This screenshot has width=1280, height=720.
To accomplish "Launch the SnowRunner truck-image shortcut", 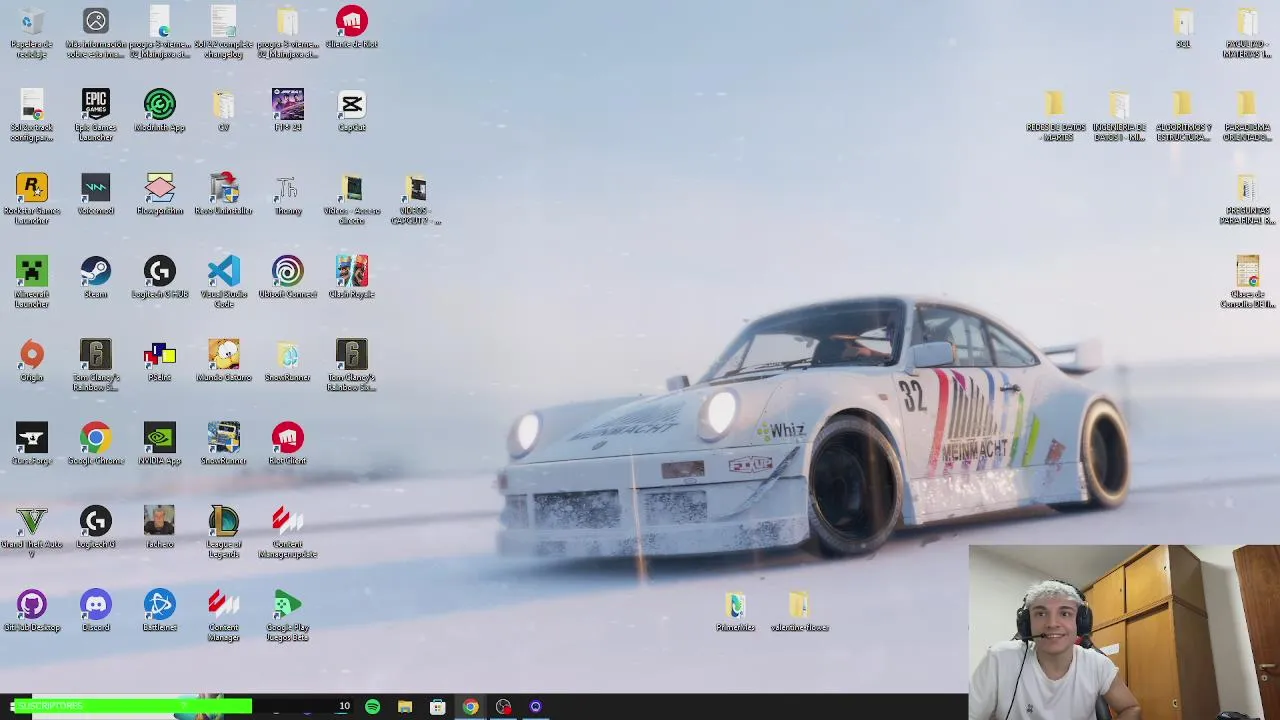I will (223, 445).
